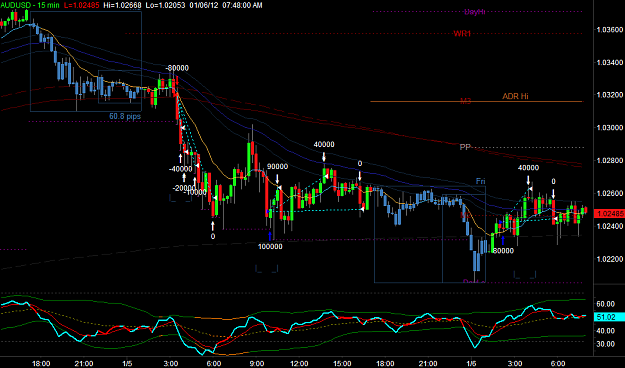Click the 100000 position label
Image resolution: width=625 pixels, height=368 pixels.
pos(270,247)
